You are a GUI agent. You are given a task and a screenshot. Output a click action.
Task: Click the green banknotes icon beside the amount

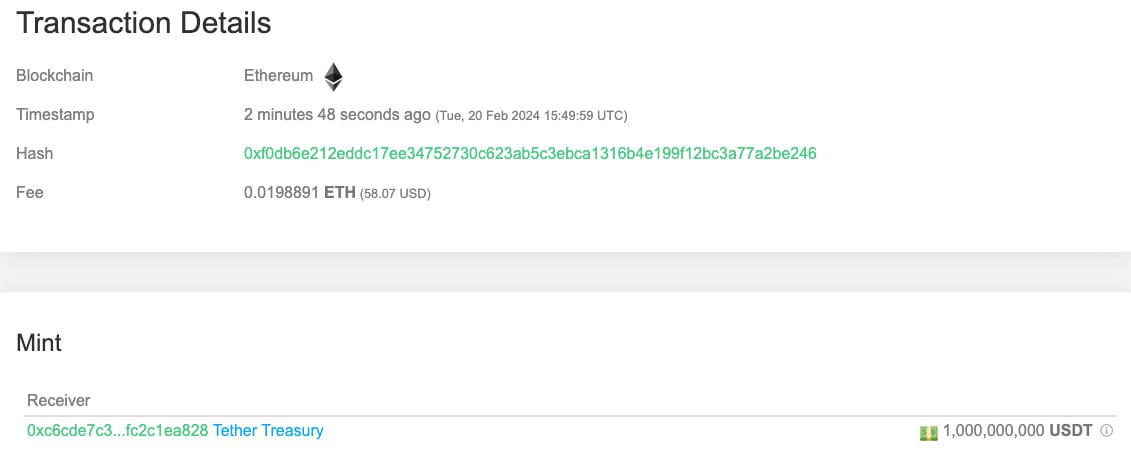tap(928, 432)
